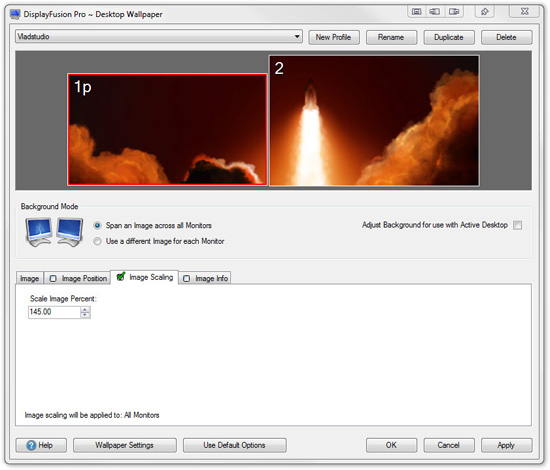The width and height of the screenshot is (550, 470).
Task: Click the 'Scale Image Percent:' label
Action: point(63,299)
